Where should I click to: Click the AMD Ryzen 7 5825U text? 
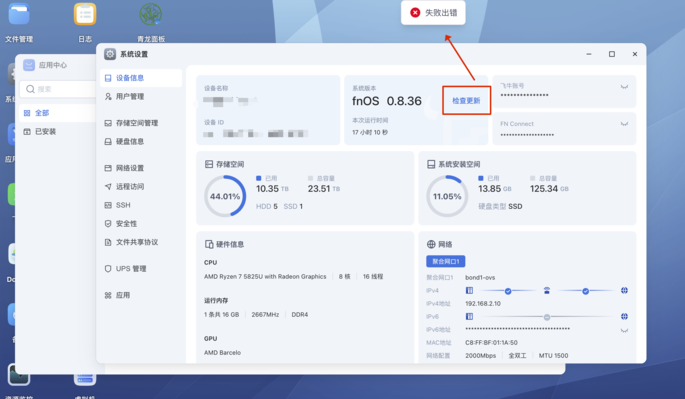(265, 277)
